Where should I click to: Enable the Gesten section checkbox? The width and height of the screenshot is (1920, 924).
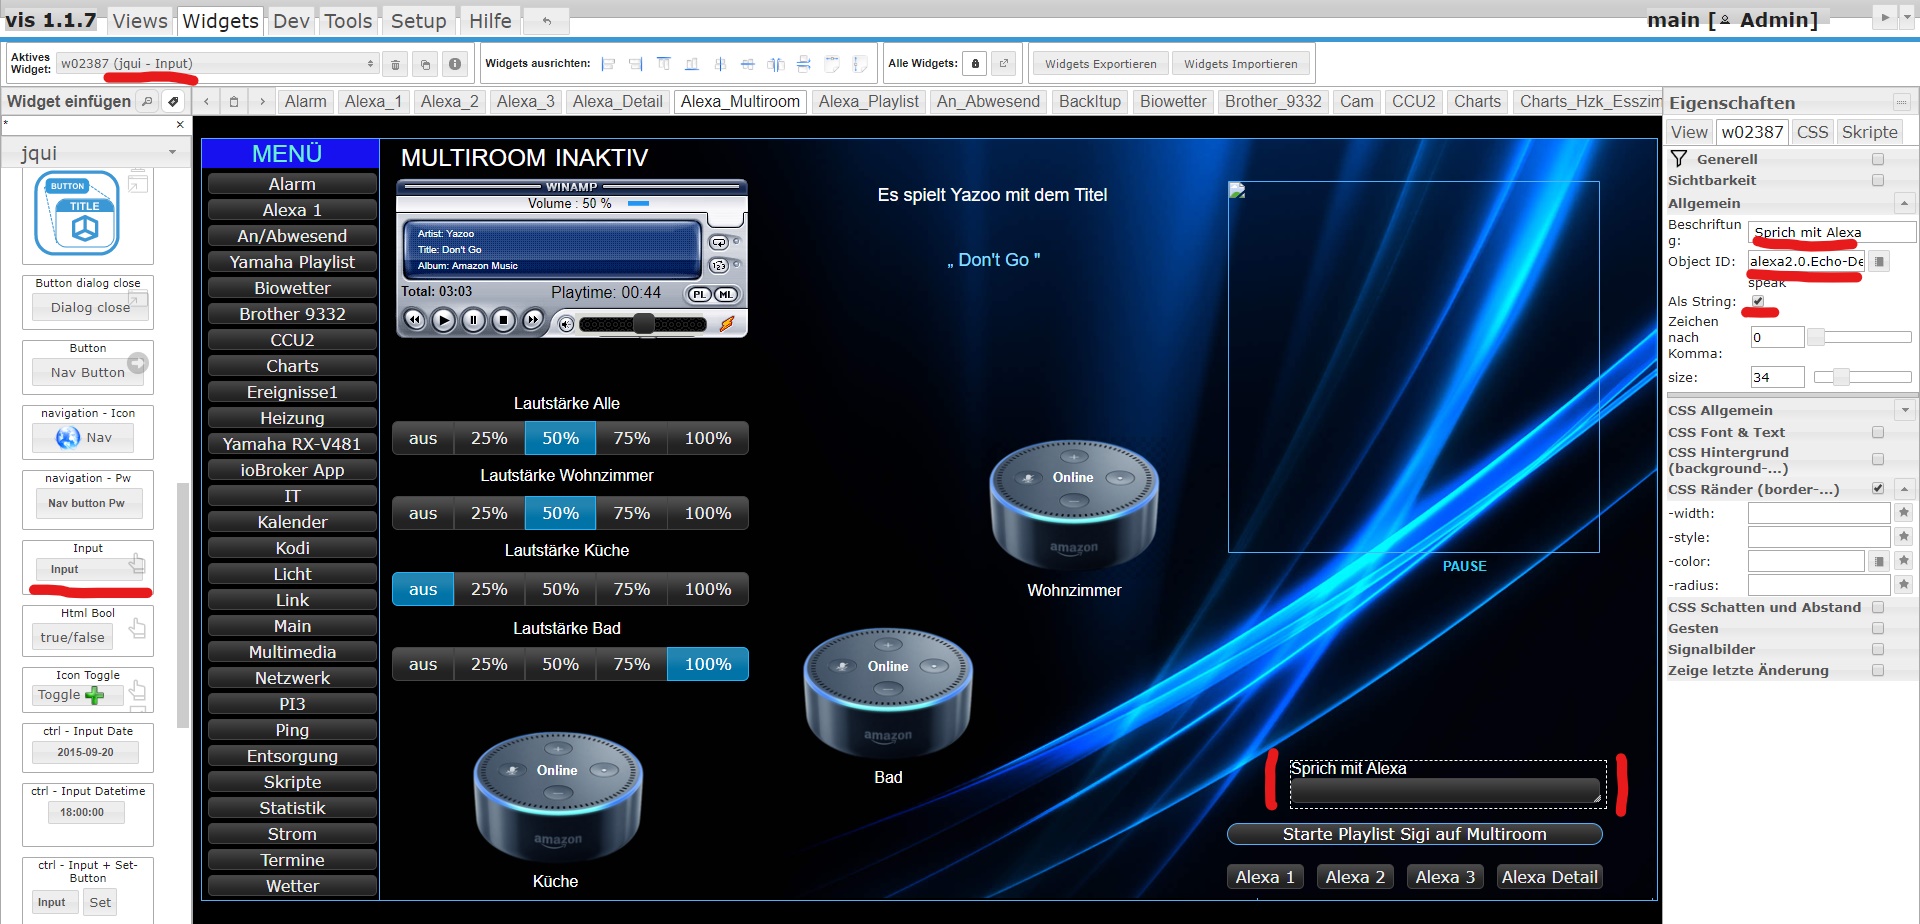pos(1878,628)
